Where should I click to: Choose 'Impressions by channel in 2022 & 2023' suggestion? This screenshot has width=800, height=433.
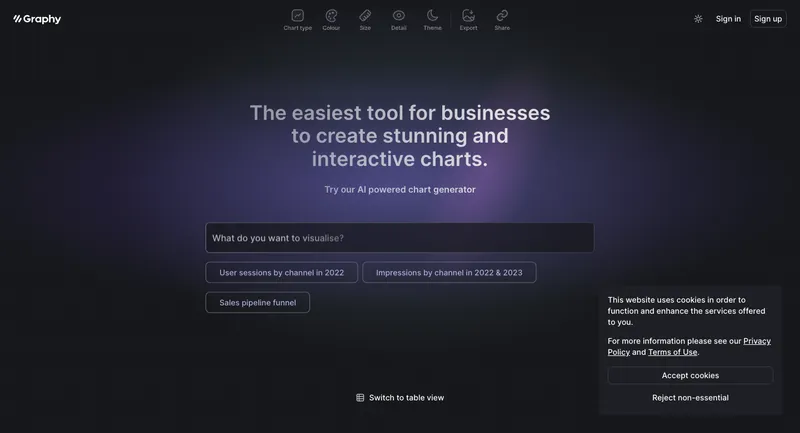click(x=449, y=273)
